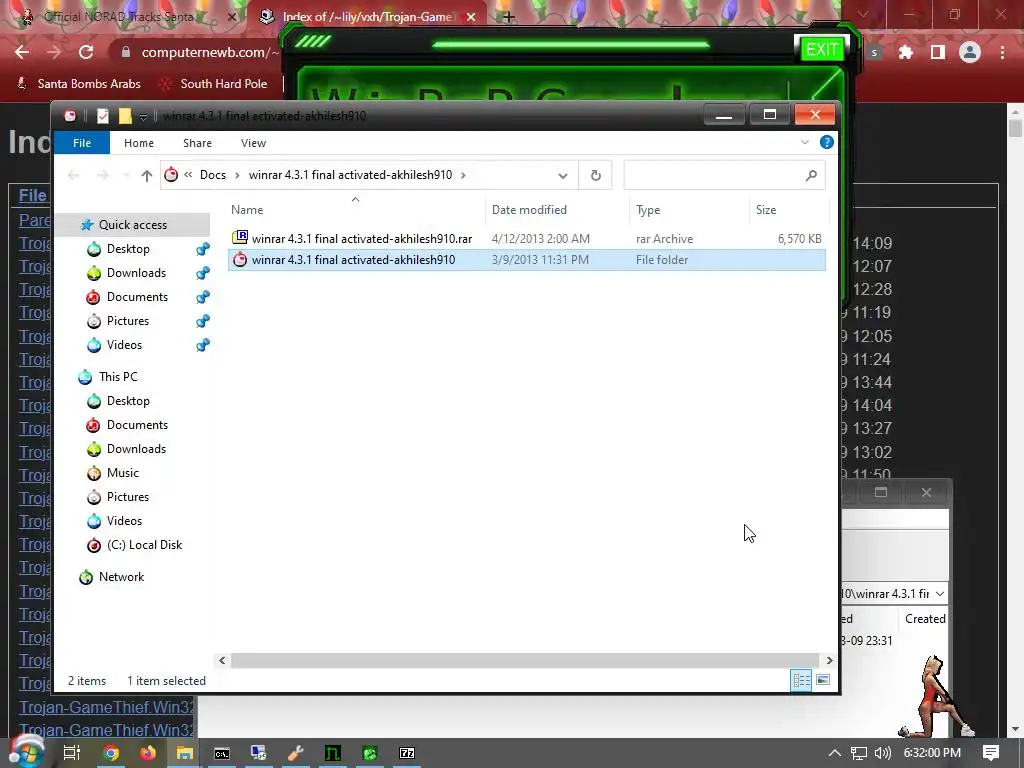Select This PC in navigation pane
Screen dimensions: 1024x768
pos(118,377)
